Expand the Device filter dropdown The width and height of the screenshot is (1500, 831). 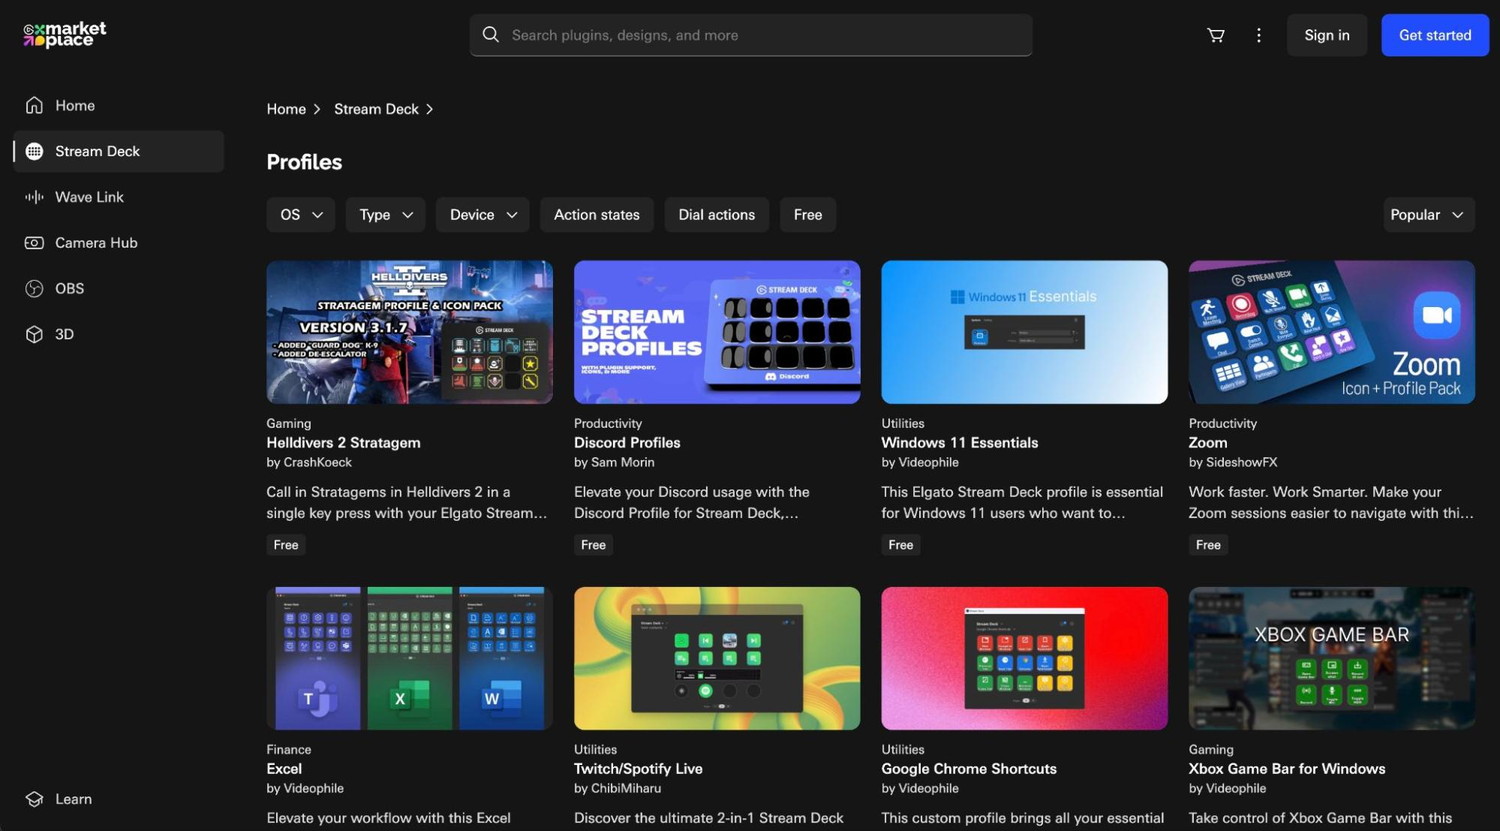[483, 215]
